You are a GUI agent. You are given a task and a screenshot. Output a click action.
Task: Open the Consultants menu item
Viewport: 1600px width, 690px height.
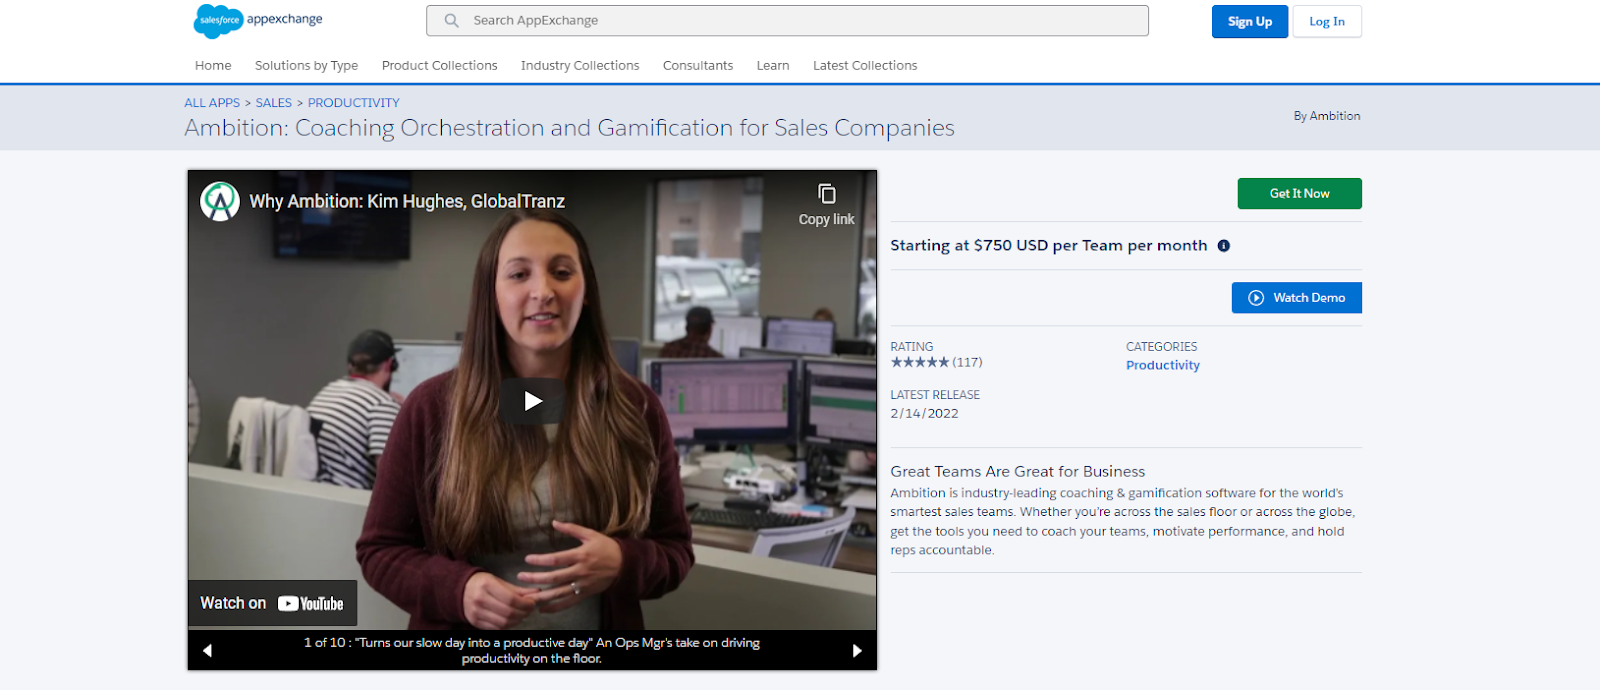click(x=698, y=65)
